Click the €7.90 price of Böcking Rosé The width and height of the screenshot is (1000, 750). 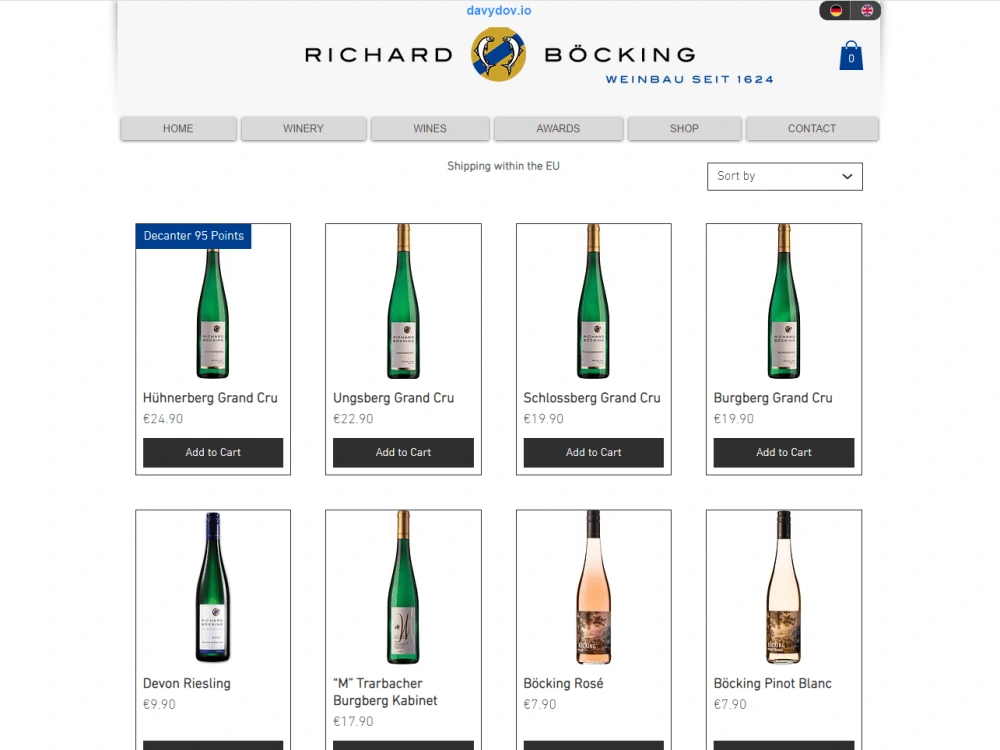pyautogui.click(x=540, y=705)
